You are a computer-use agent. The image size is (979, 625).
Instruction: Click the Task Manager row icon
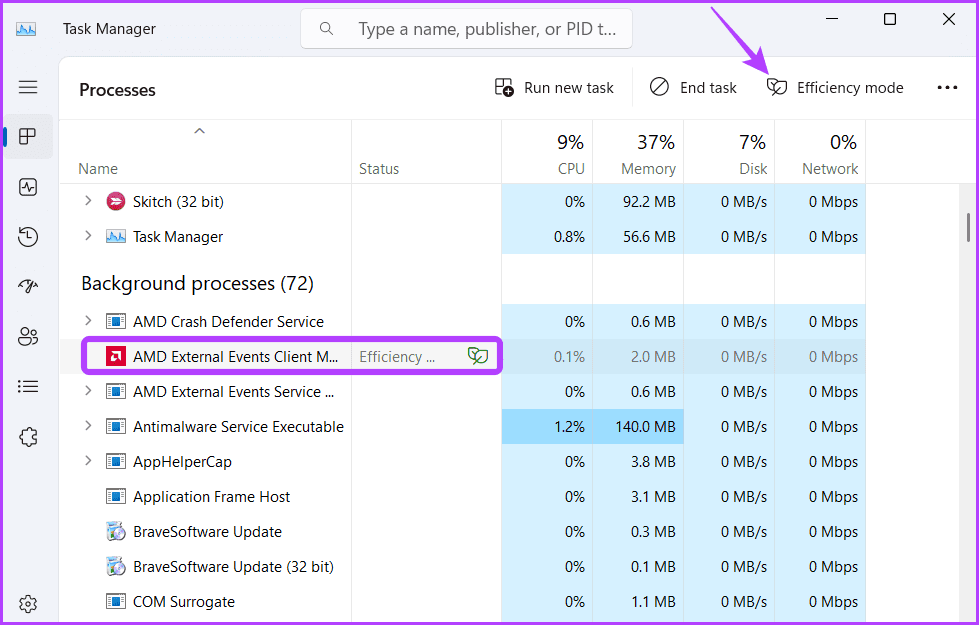[x=116, y=237]
